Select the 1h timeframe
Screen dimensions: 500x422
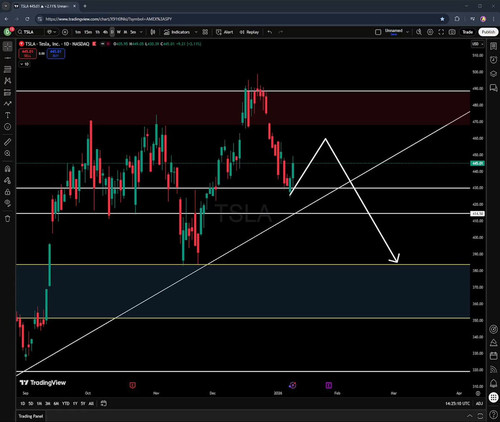pos(98,32)
